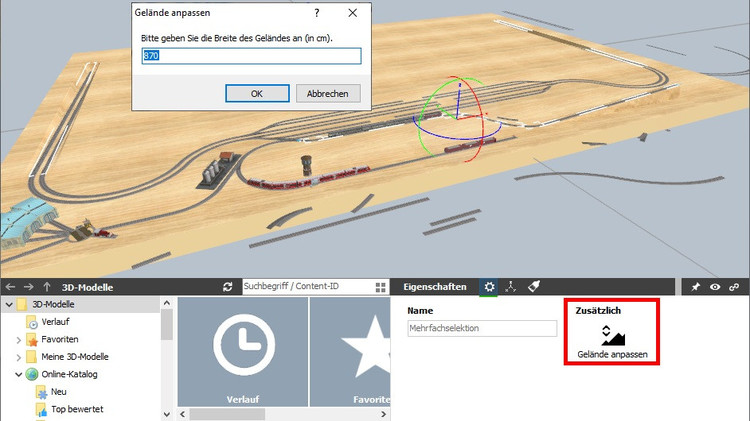The image size is (750, 421).
Task: Click tree scrollbar down arrow
Action: point(166,414)
